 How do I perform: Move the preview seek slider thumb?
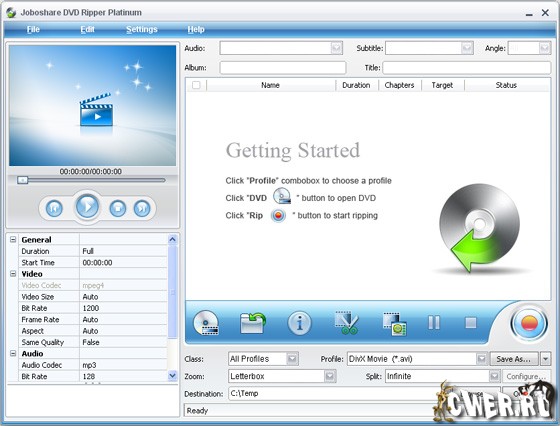22,180
